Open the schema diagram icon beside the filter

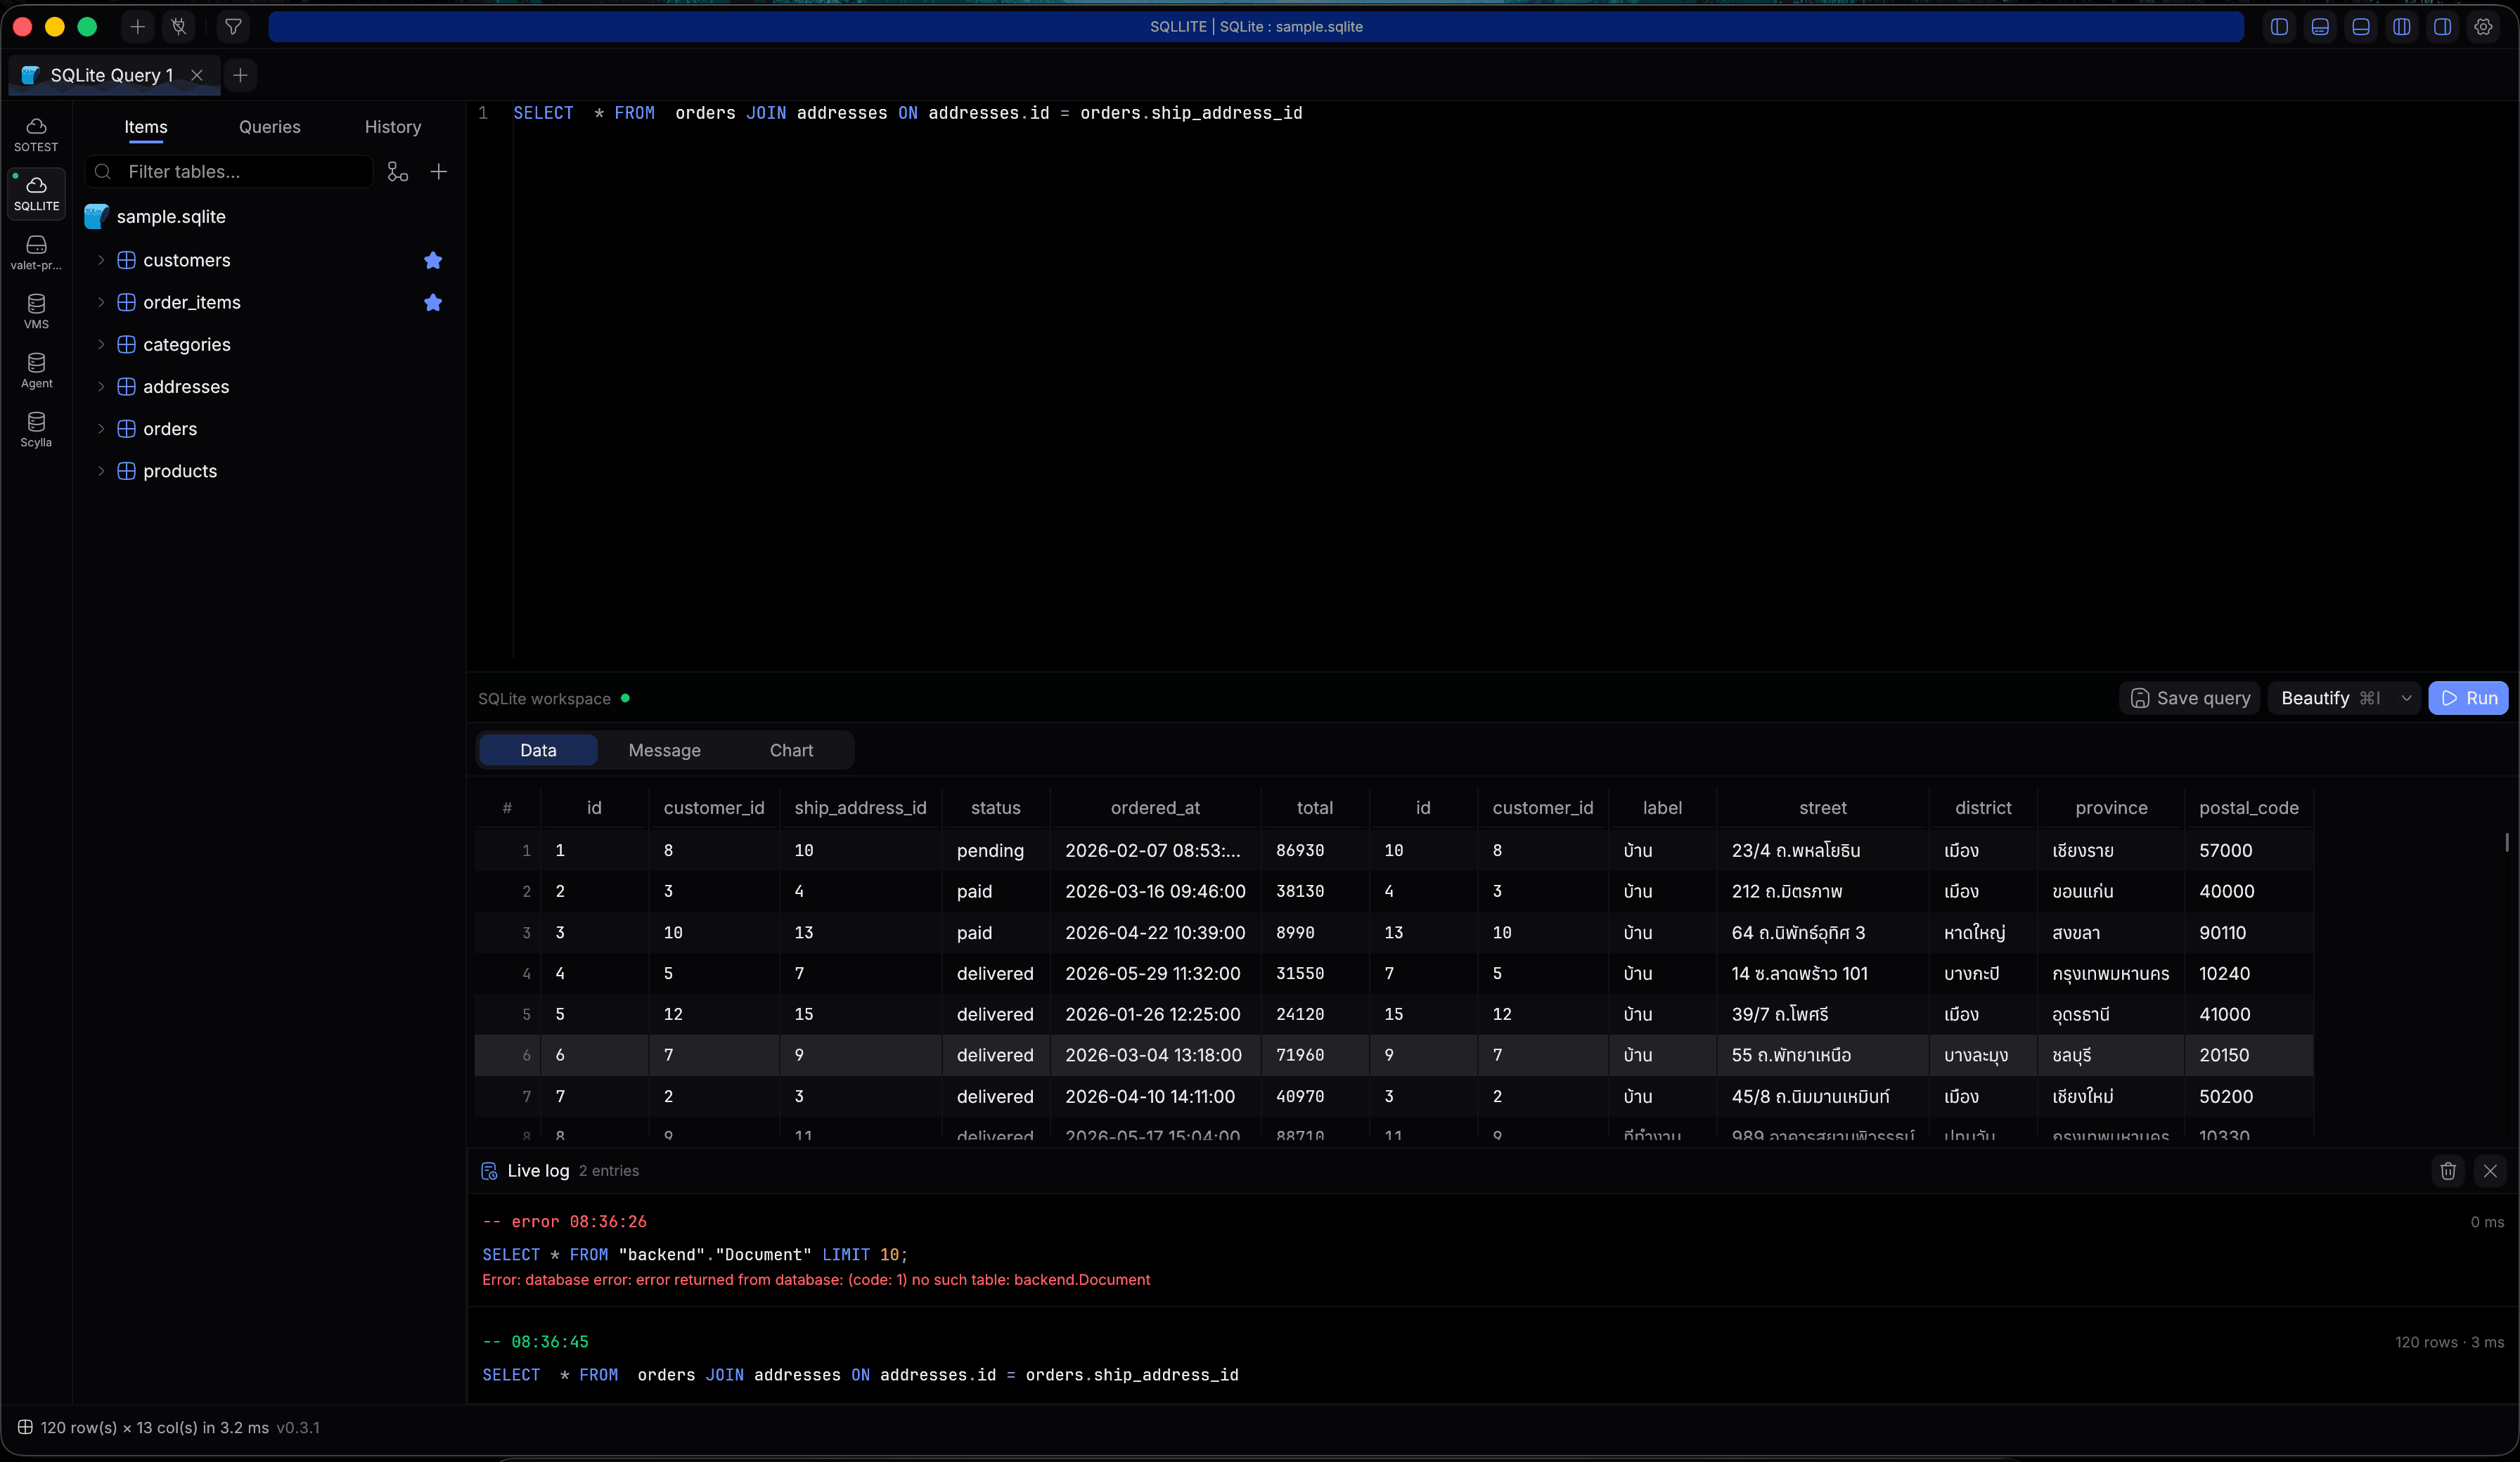398,172
